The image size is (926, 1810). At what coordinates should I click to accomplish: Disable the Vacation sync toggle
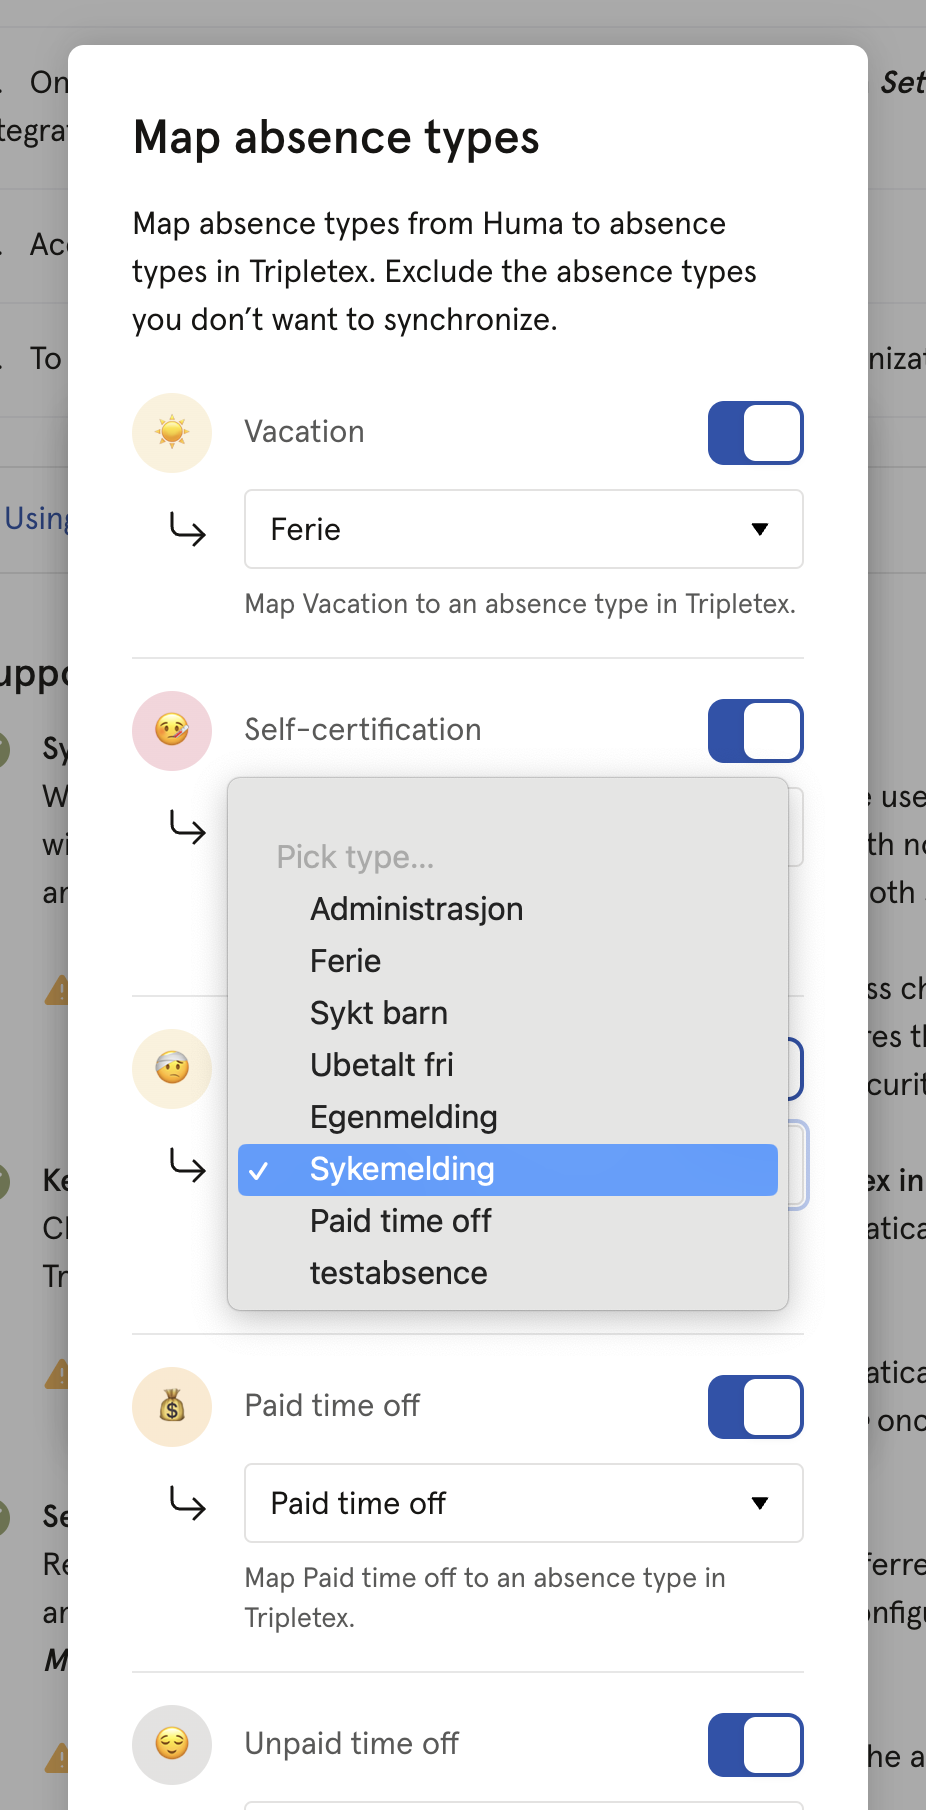coord(756,433)
